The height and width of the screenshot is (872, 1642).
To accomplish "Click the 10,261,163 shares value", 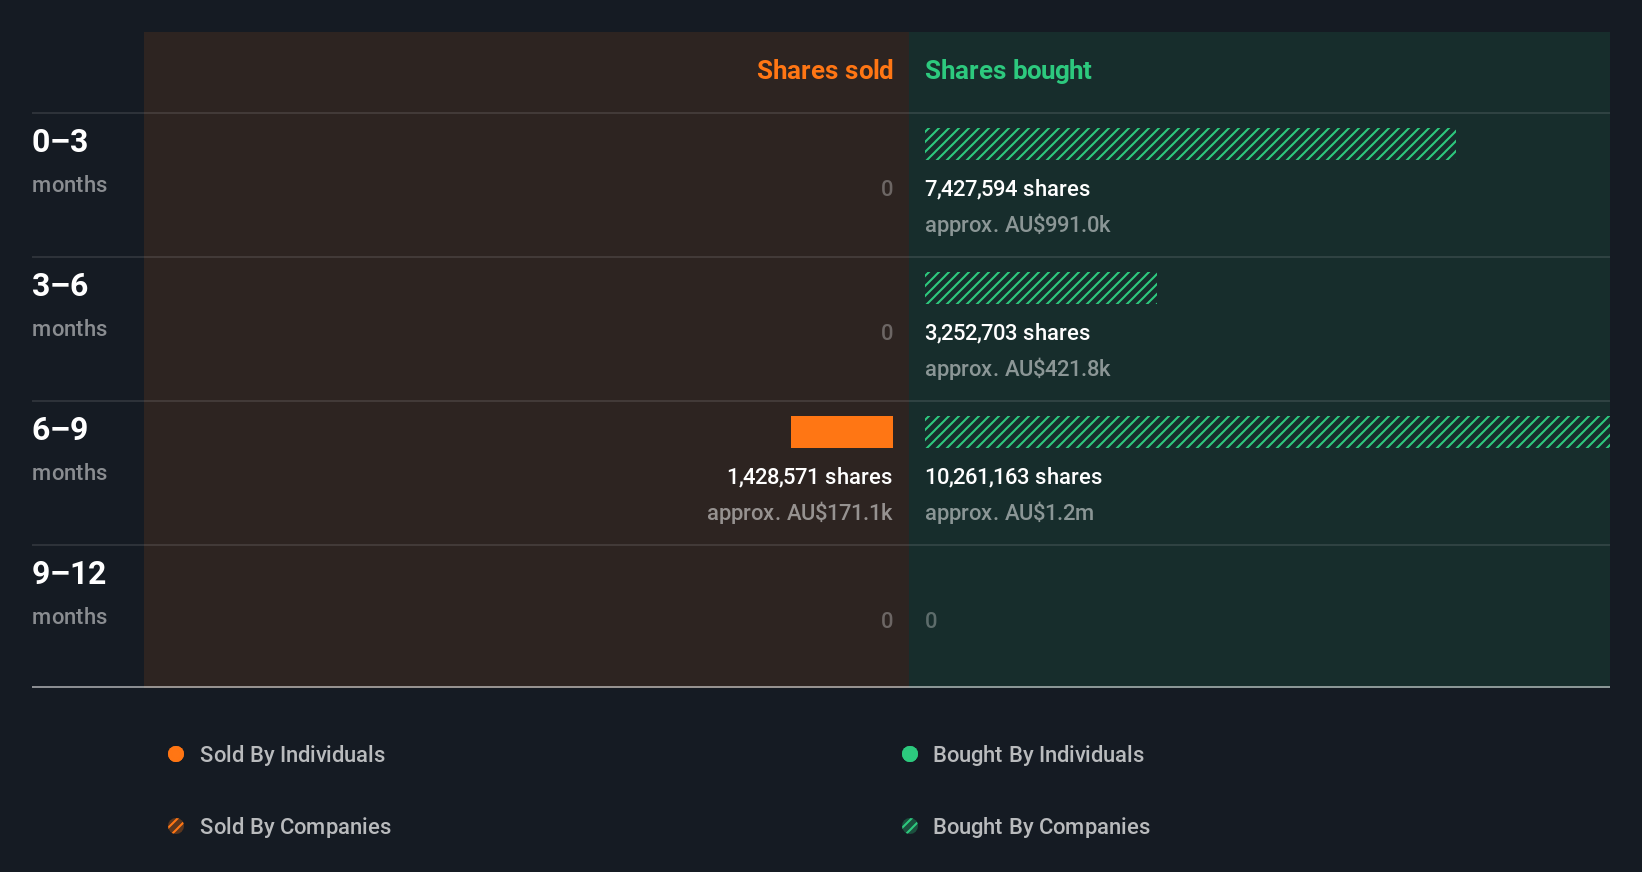I will coord(1013,476).
